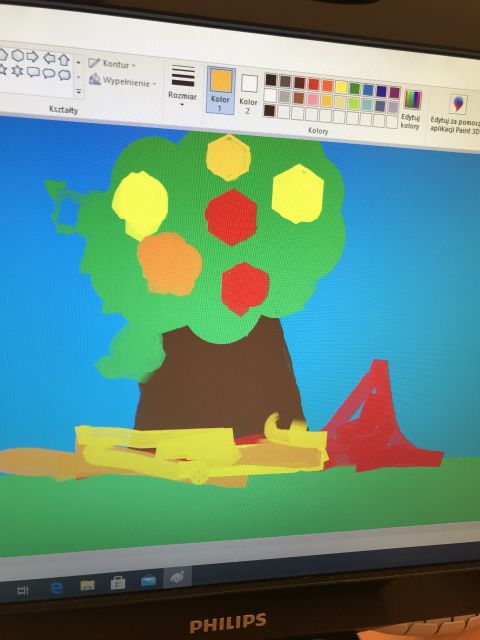Viewport: 480px width, 640px height.
Task: Open Microsoft Edge from the taskbar
Action: [x=56, y=588]
